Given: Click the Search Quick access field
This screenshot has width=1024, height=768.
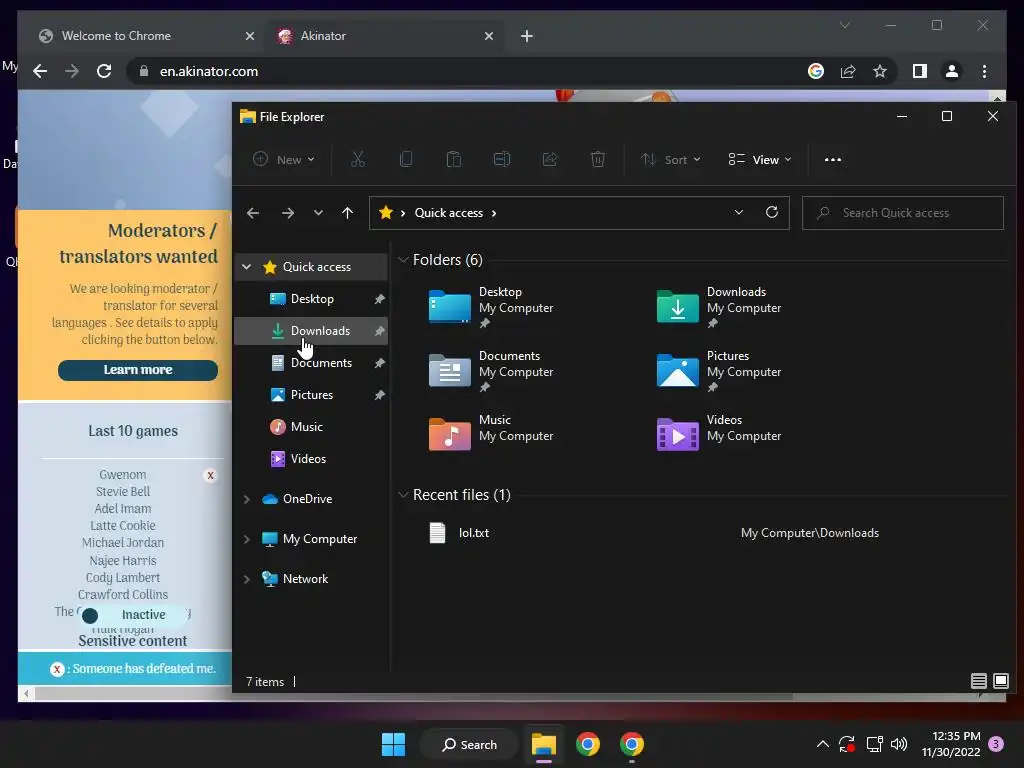Looking at the screenshot, I should tap(903, 213).
